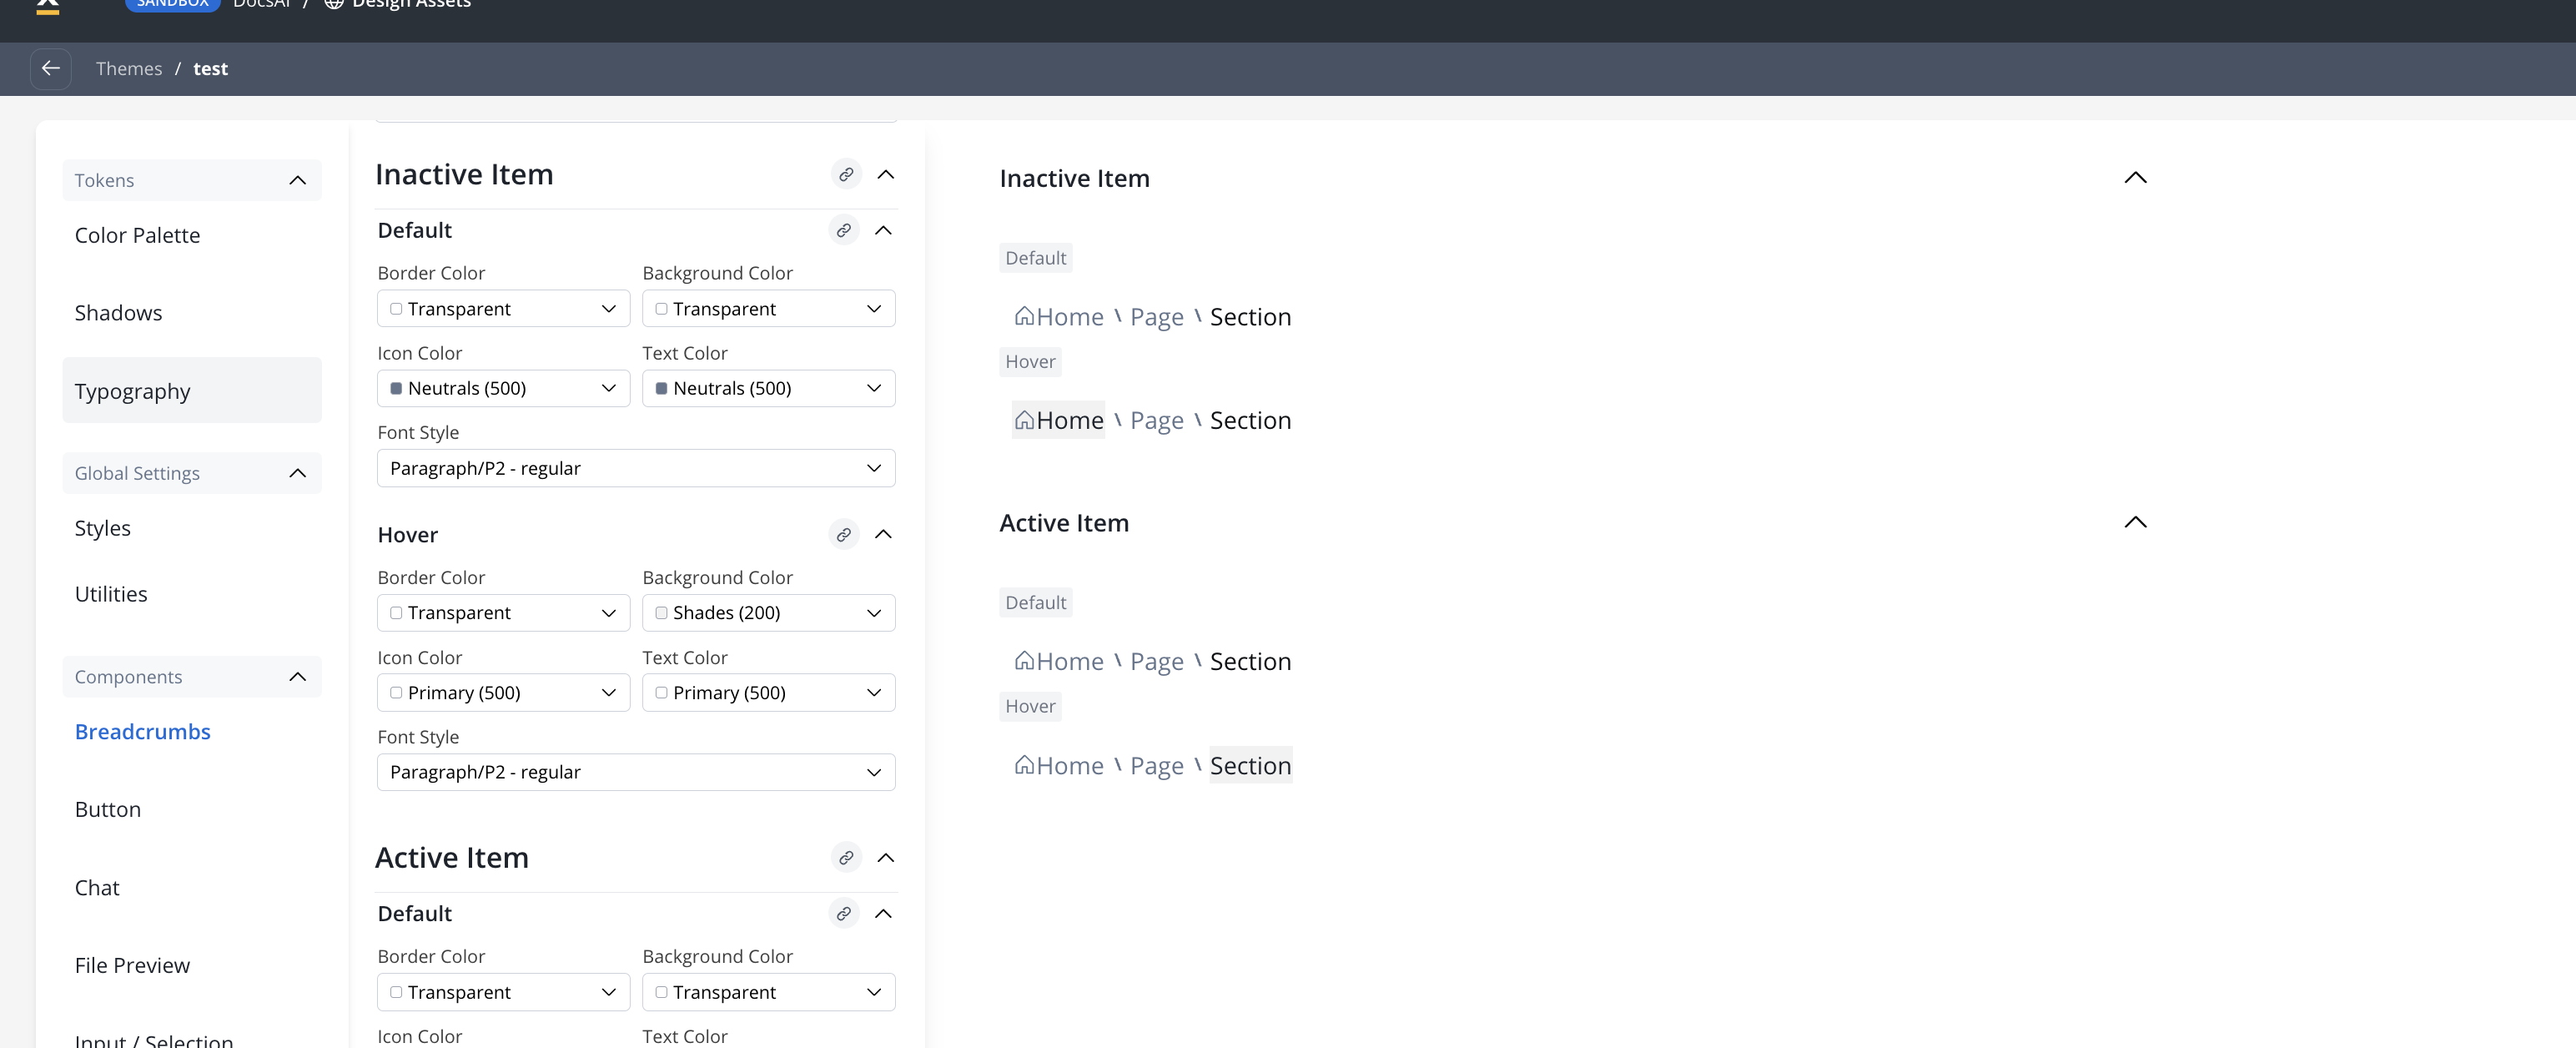Open Hover Background Color Shades (200) dropdown
Viewport: 2576px width, 1048px height.
click(768, 613)
